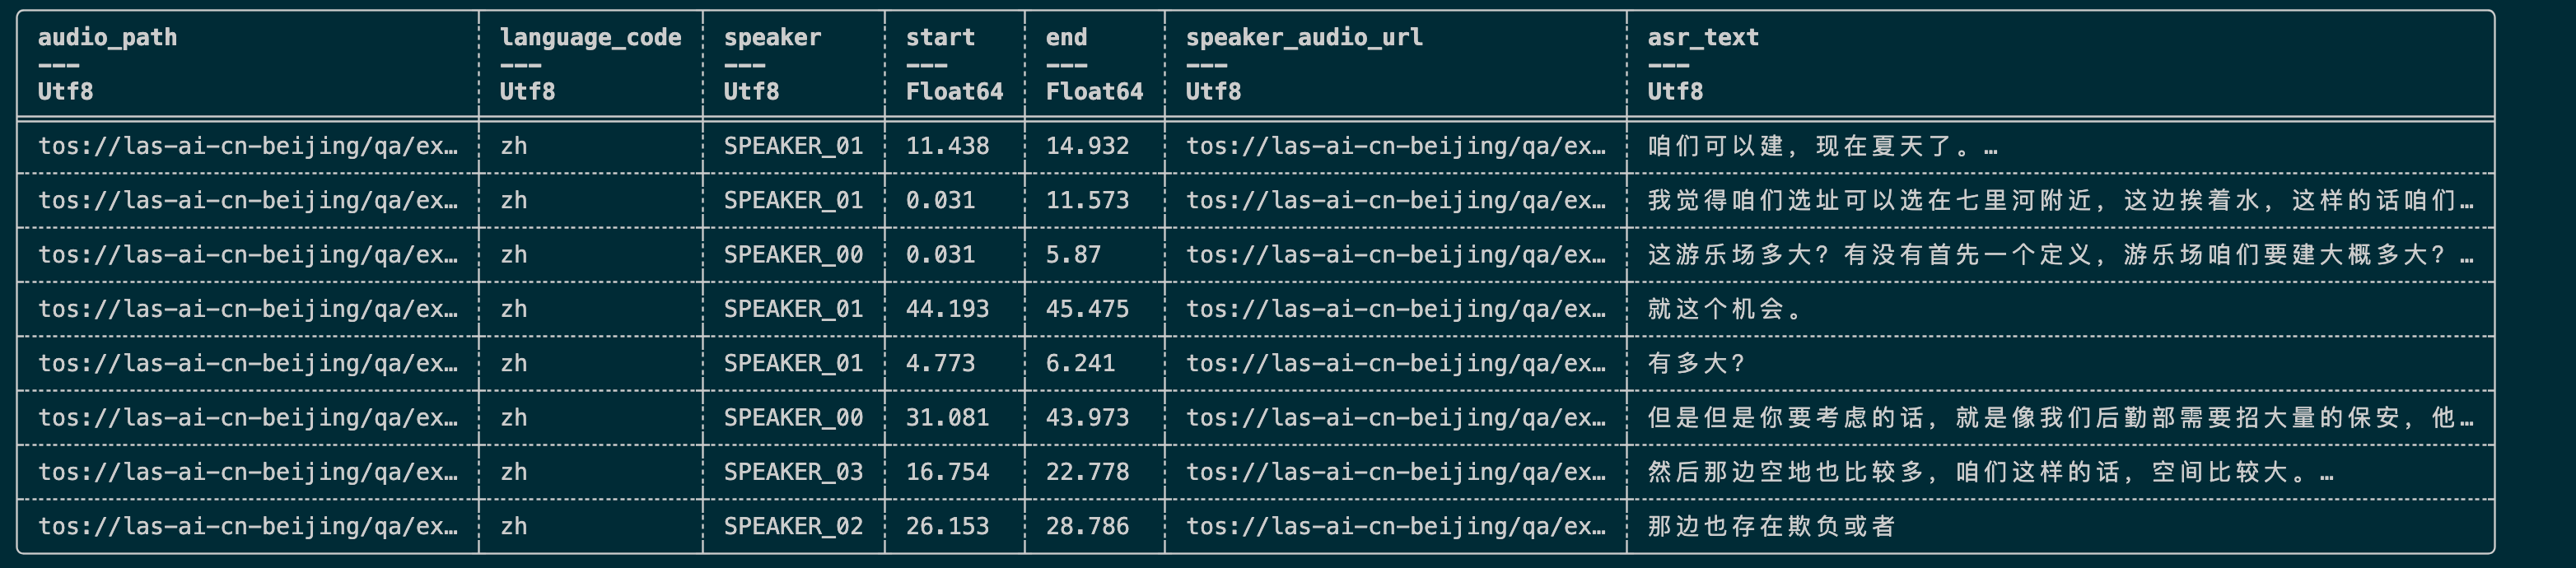Select the end time value 11.573
The height and width of the screenshot is (568, 2576).
coord(1087,200)
